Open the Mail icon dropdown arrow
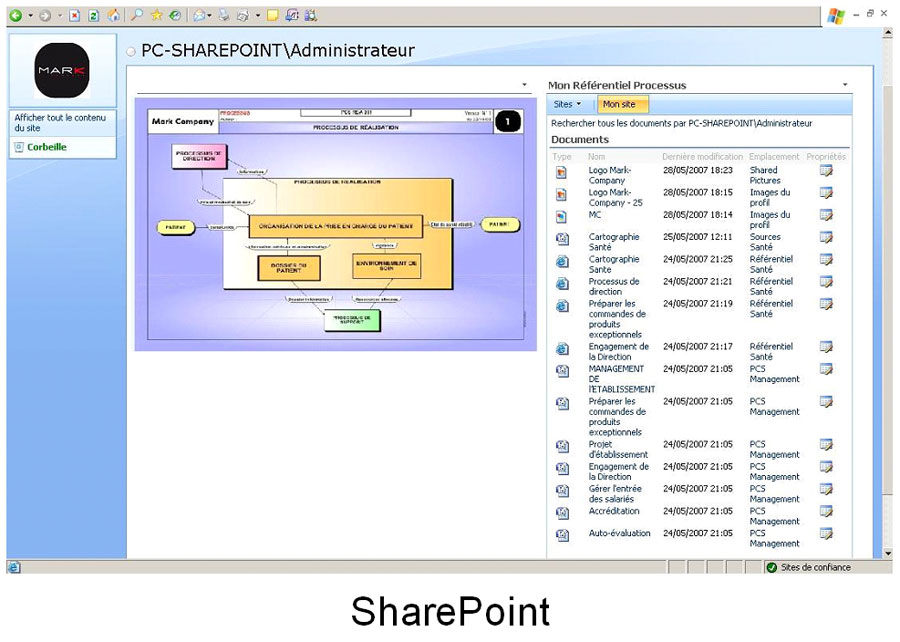 tap(210, 15)
